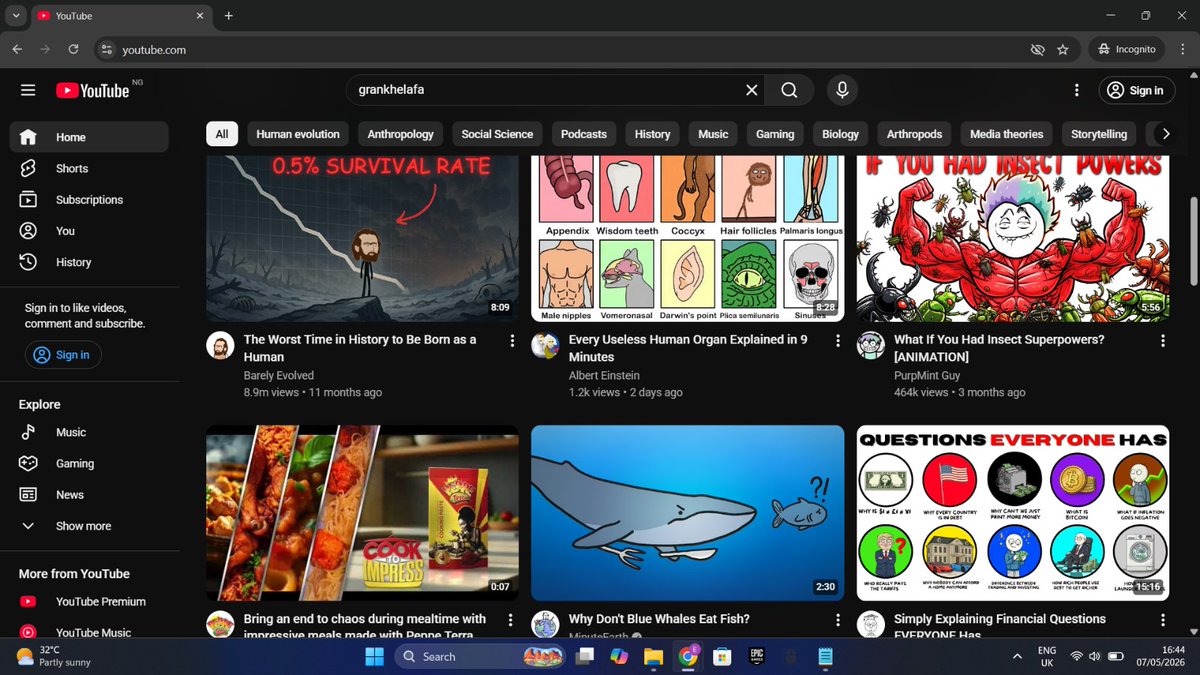This screenshot has height=675, width=1200.
Task: Start voice search with microphone
Action: [x=842, y=90]
